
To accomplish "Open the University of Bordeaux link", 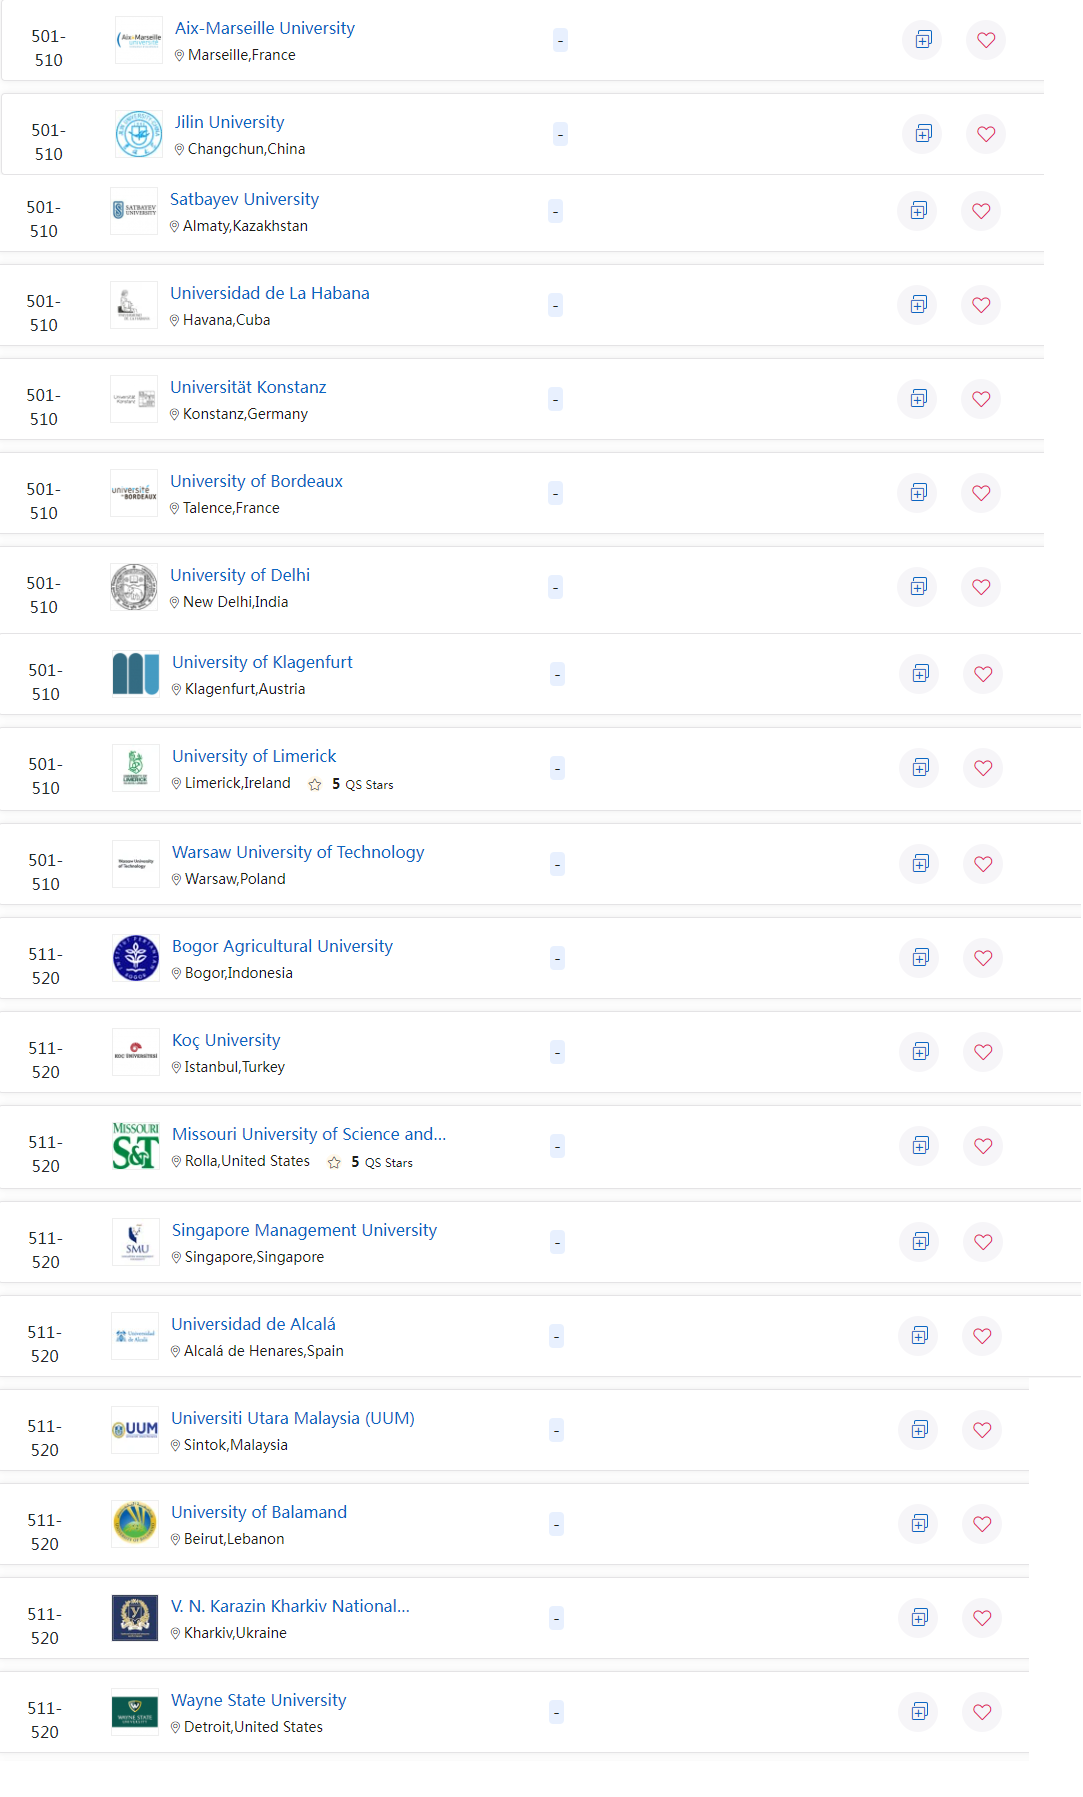I will tap(257, 481).
